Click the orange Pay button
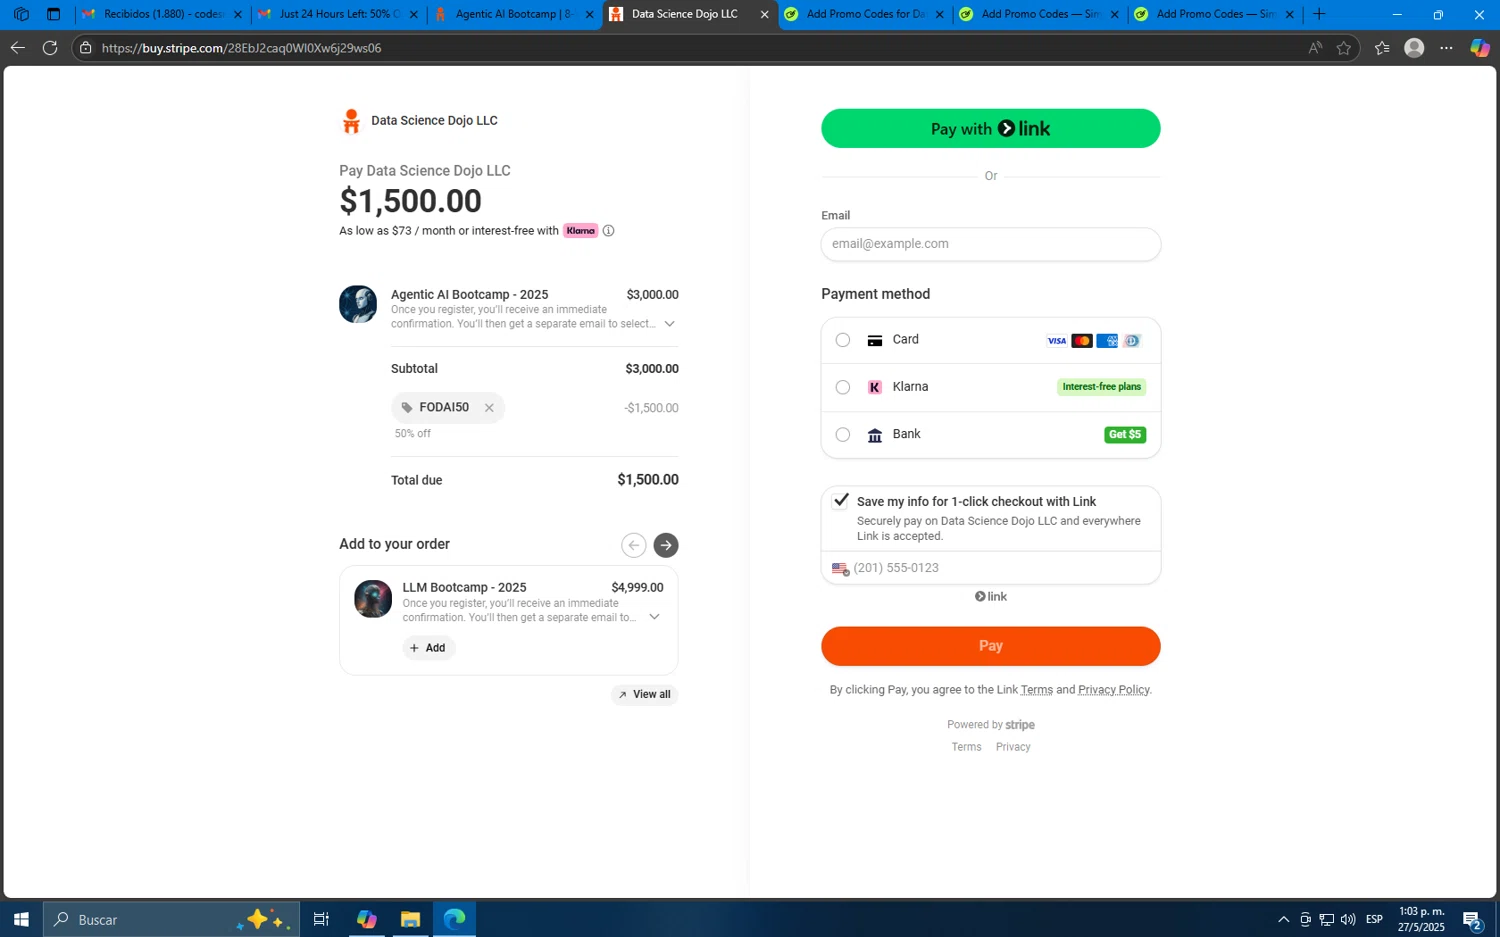This screenshot has height=937, width=1500. tap(991, 646)
